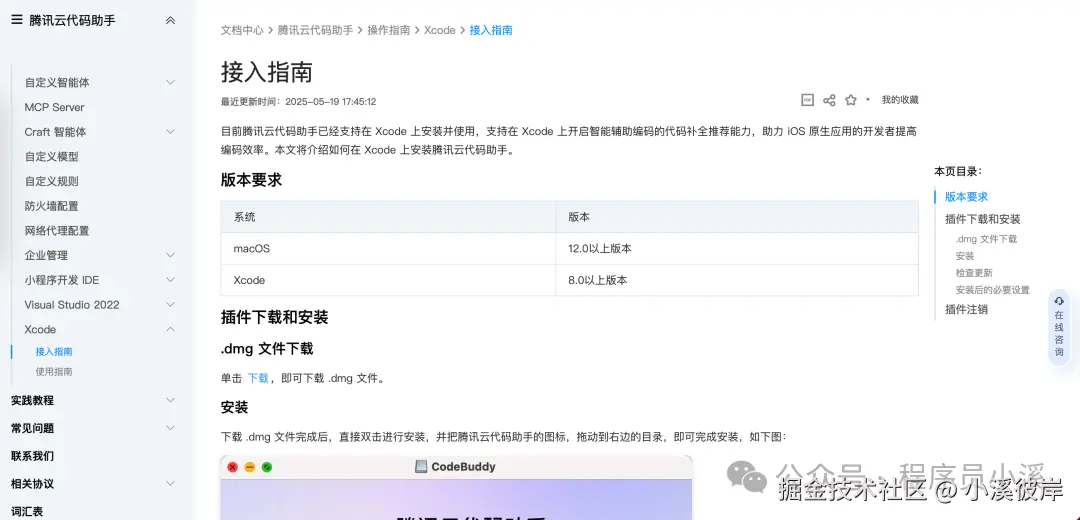Jump to 安装 in page contents
Image resolution: width=1080 pixels, height=520 pixels.
pyautogui.click(x=965, y=256)
